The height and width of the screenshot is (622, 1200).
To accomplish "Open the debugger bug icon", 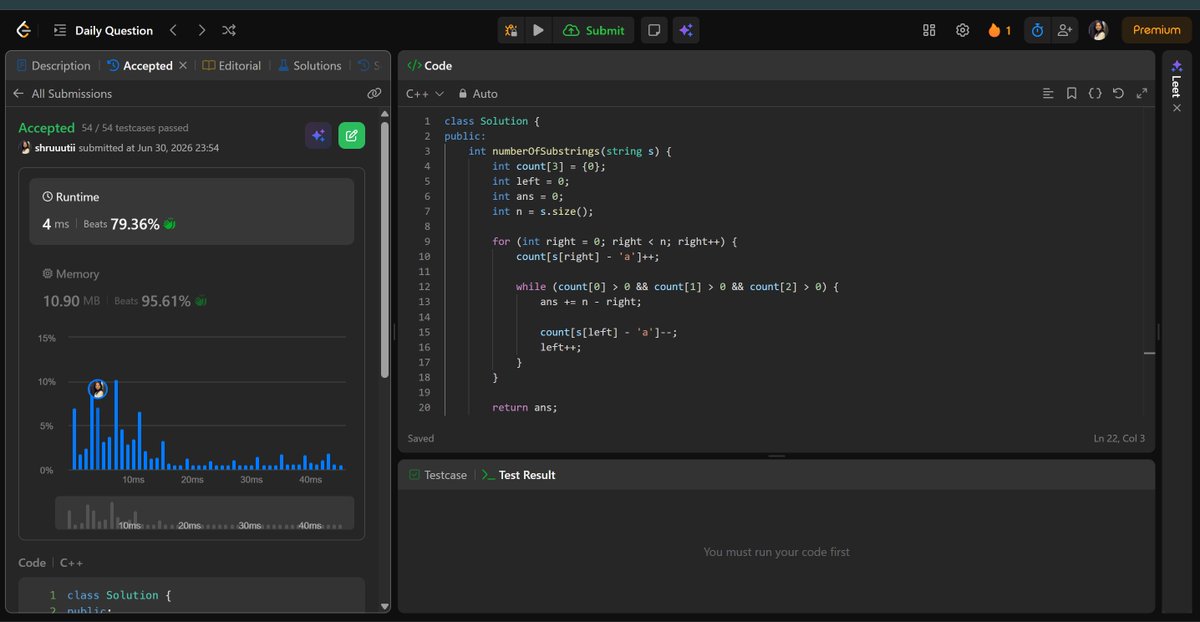I will 511,30.
